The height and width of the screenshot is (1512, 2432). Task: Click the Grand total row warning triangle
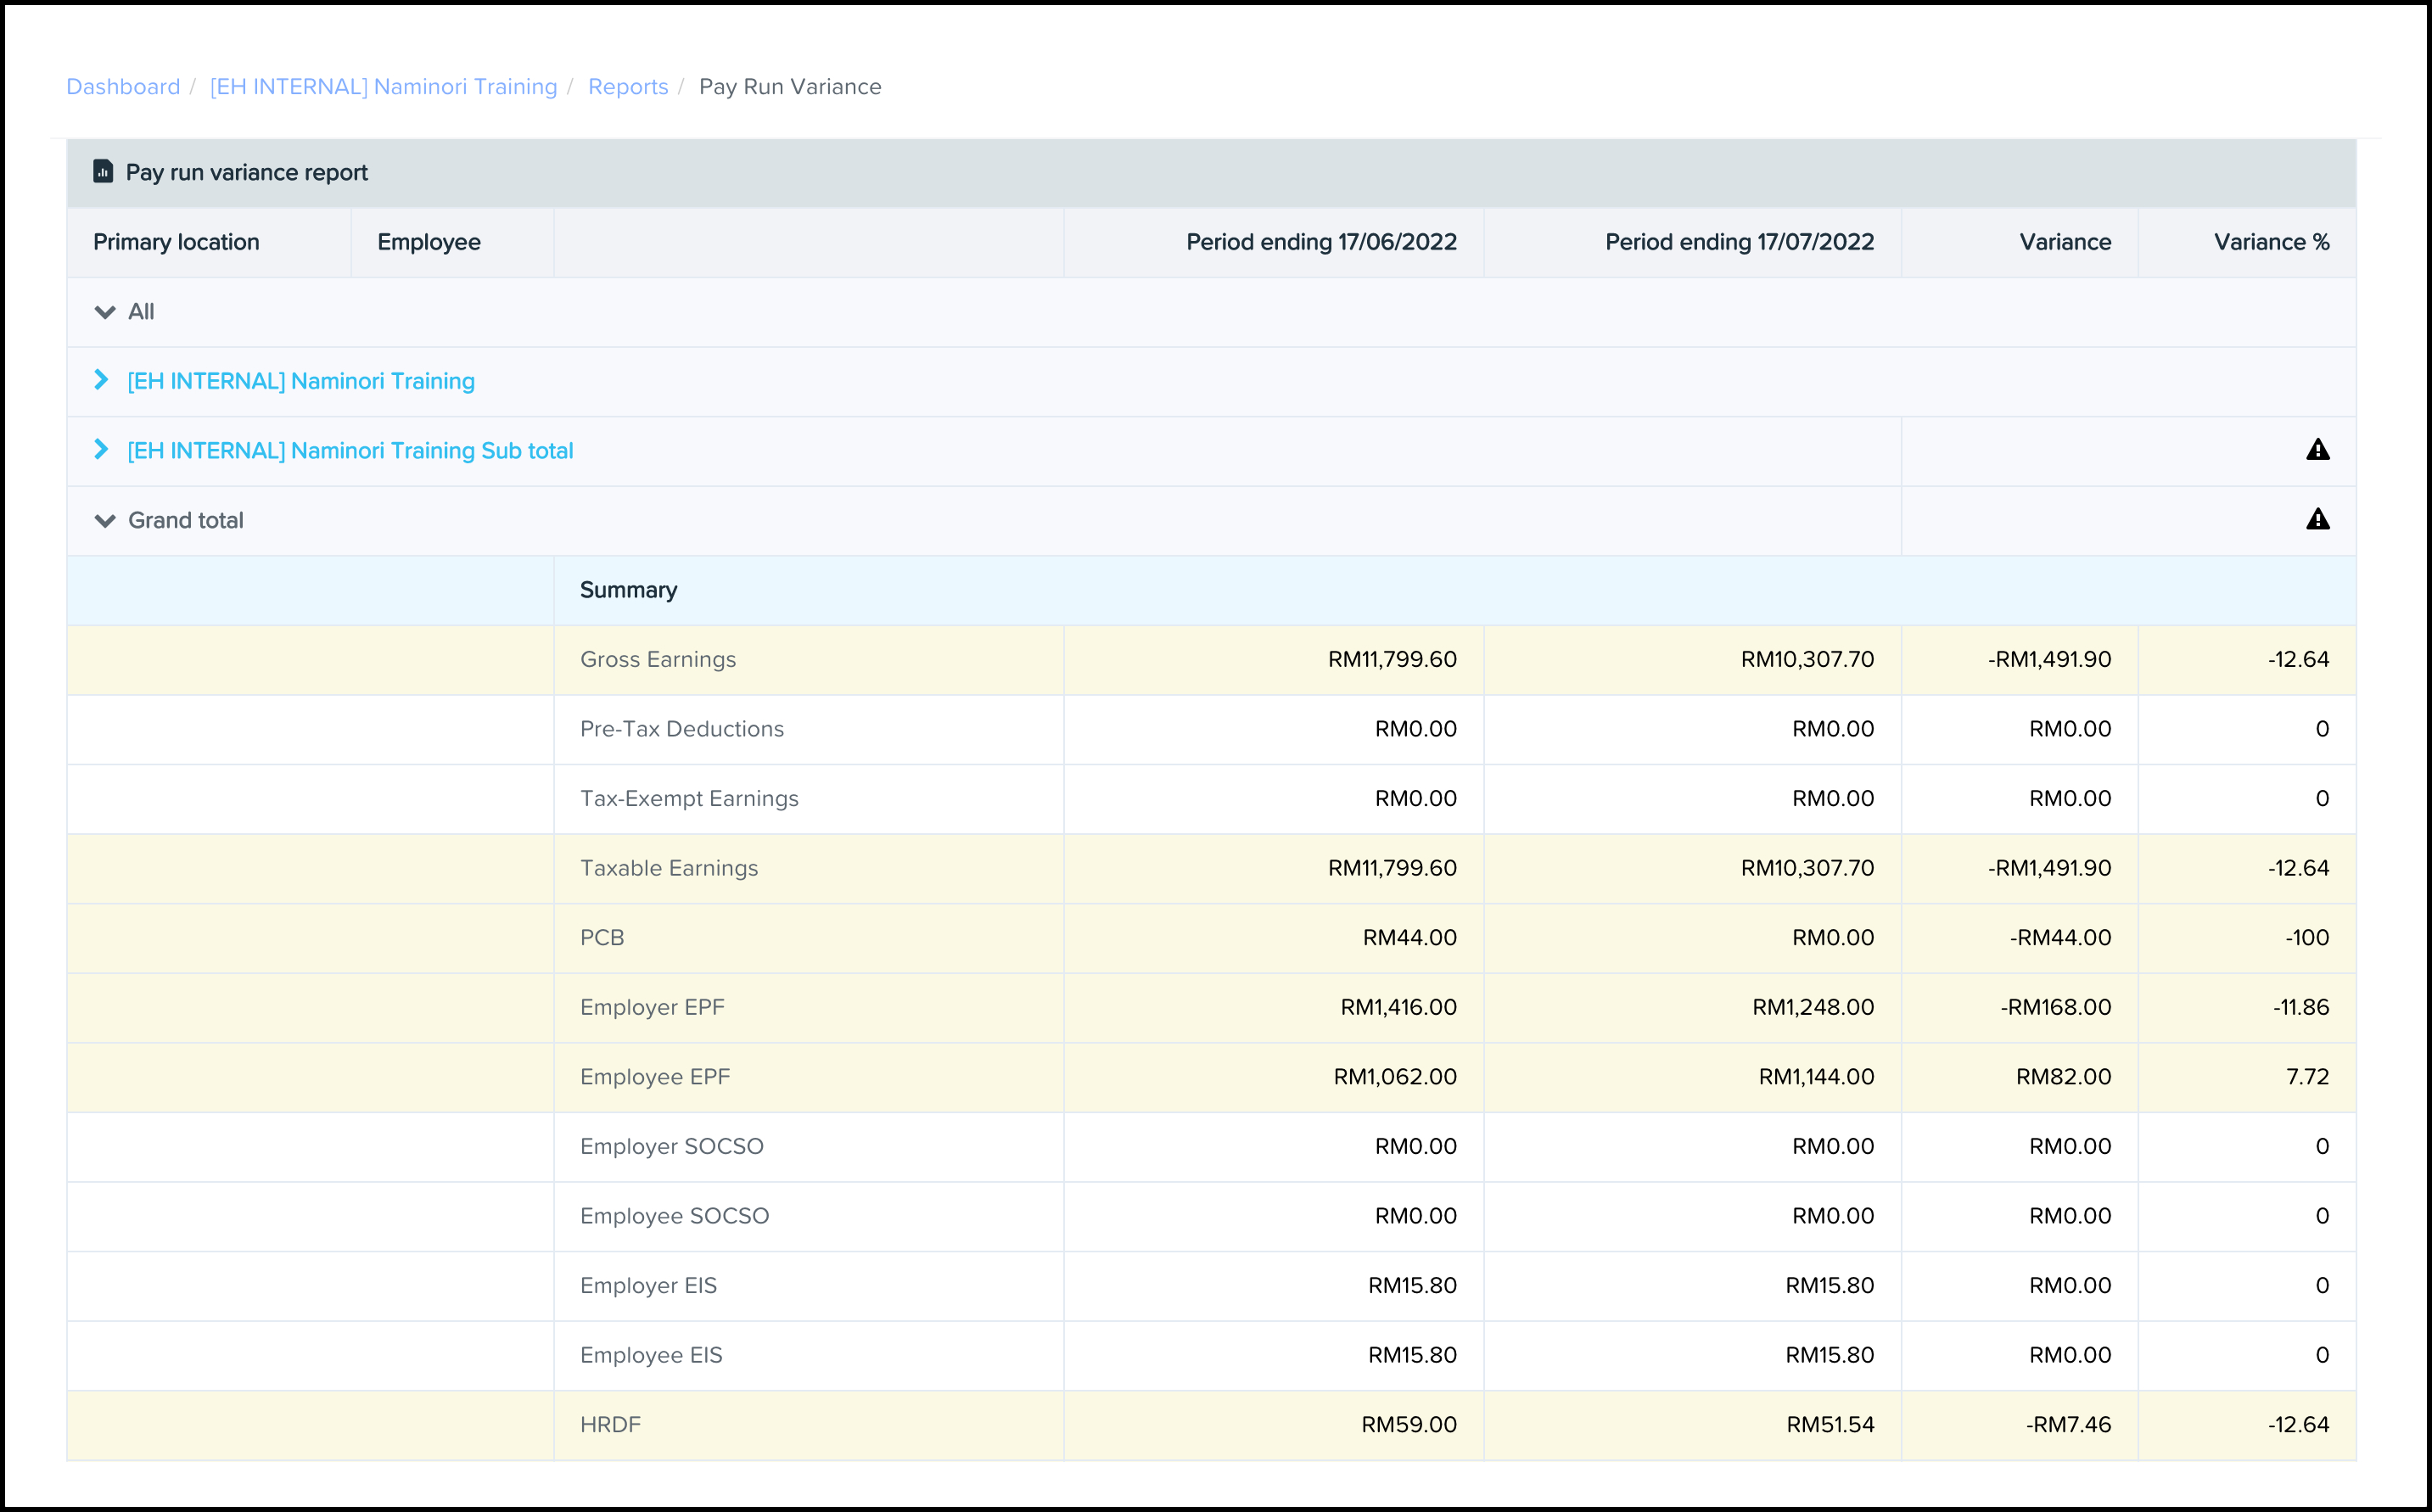[x=2317, y=520]
